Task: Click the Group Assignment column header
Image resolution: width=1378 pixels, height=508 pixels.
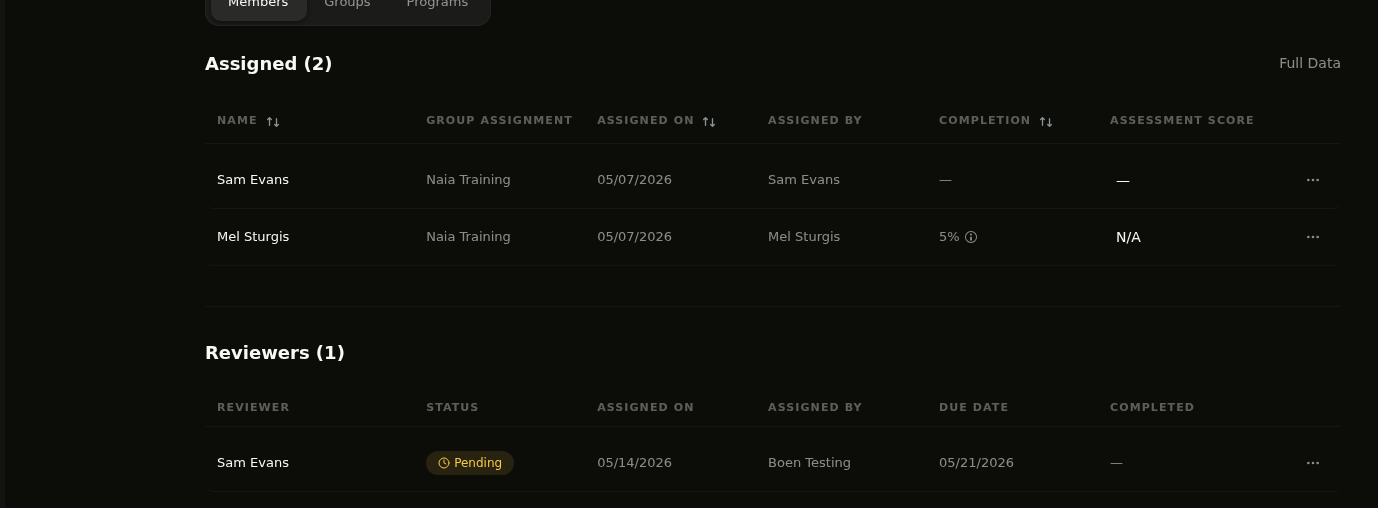Action: pyautogui.click(x=499, y=120)
